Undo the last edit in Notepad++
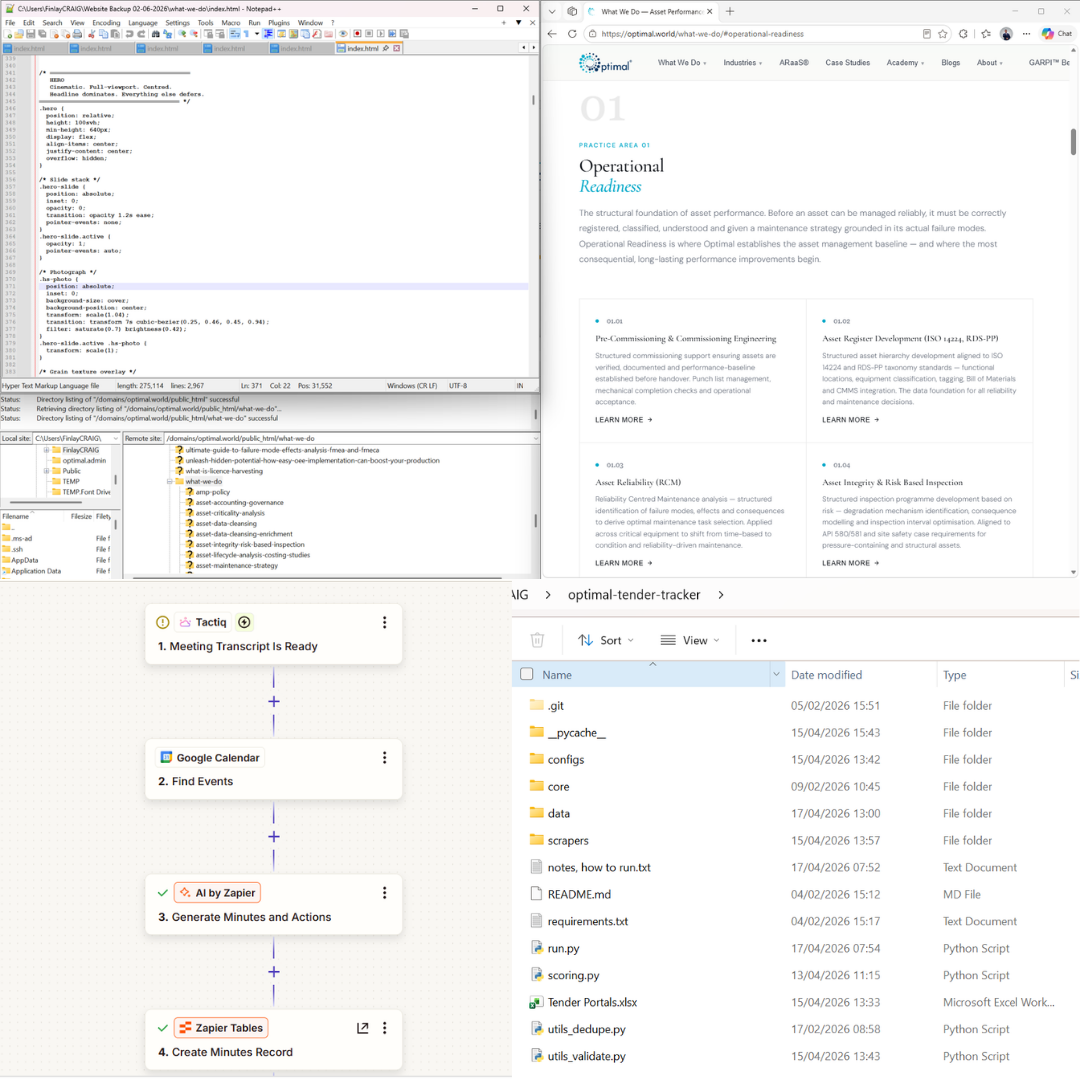This screenshot has width=1080, height=1080. tap(129, 34)
